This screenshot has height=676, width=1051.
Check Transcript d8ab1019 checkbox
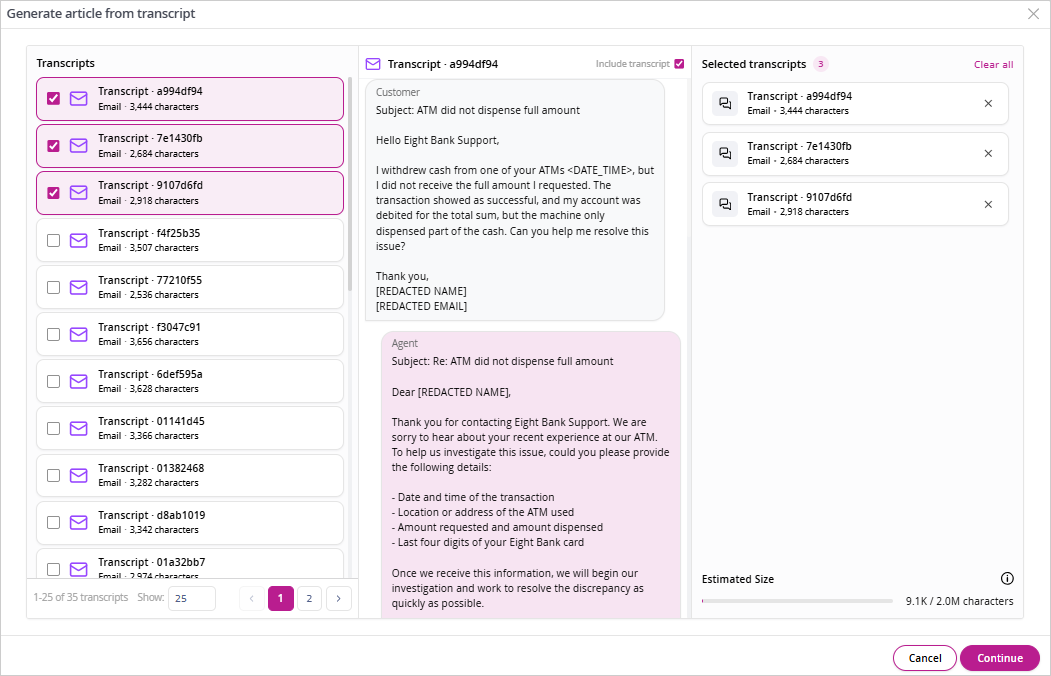(x=54, y=522)
